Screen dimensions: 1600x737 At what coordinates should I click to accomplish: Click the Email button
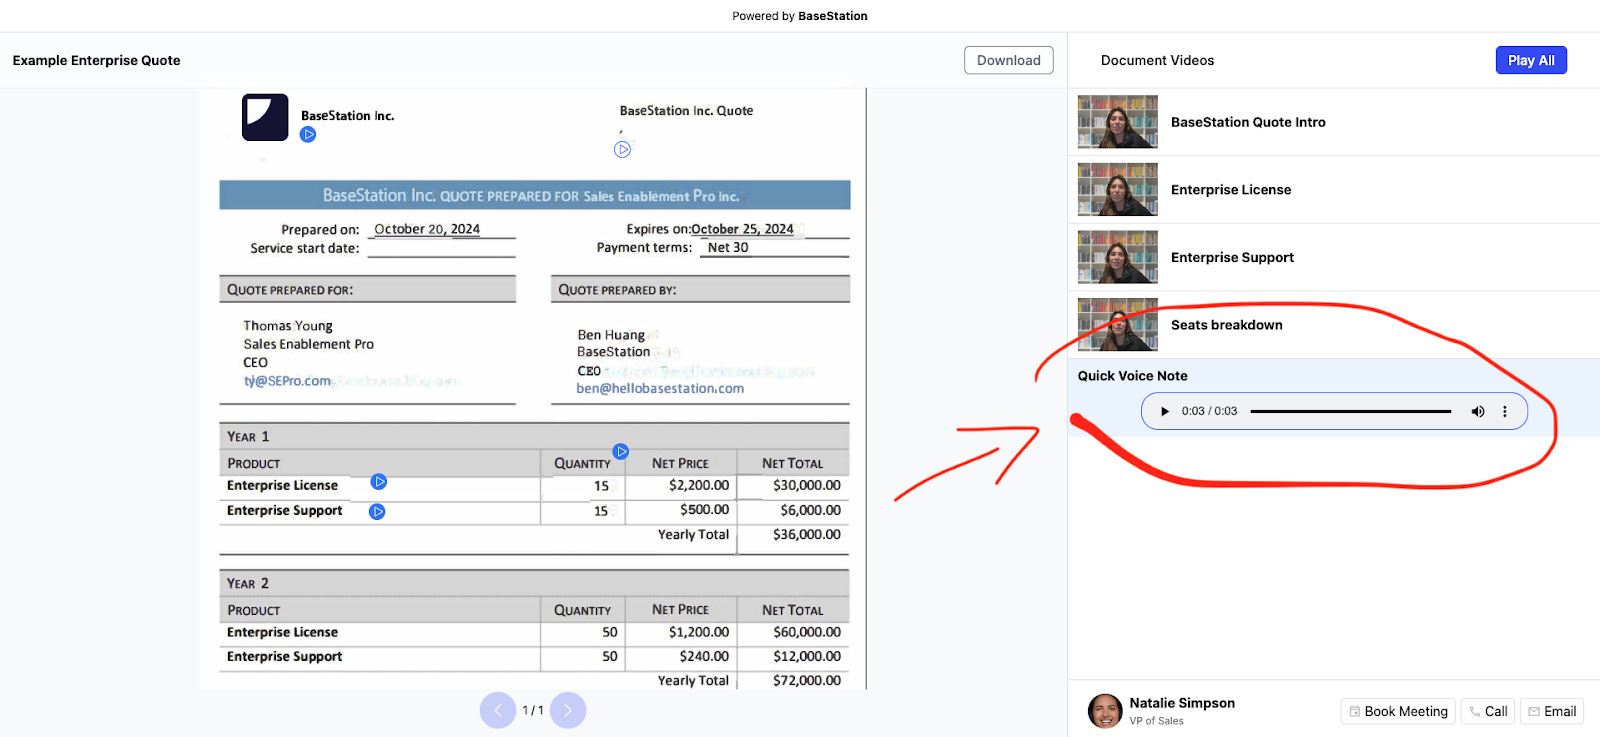(1552, 711)
